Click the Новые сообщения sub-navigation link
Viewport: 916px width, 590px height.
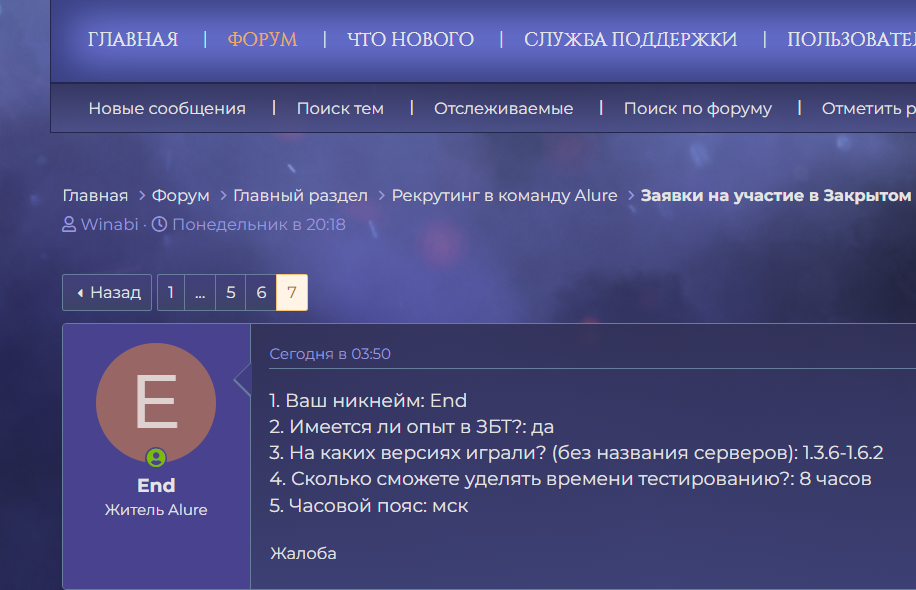point(167,108)
